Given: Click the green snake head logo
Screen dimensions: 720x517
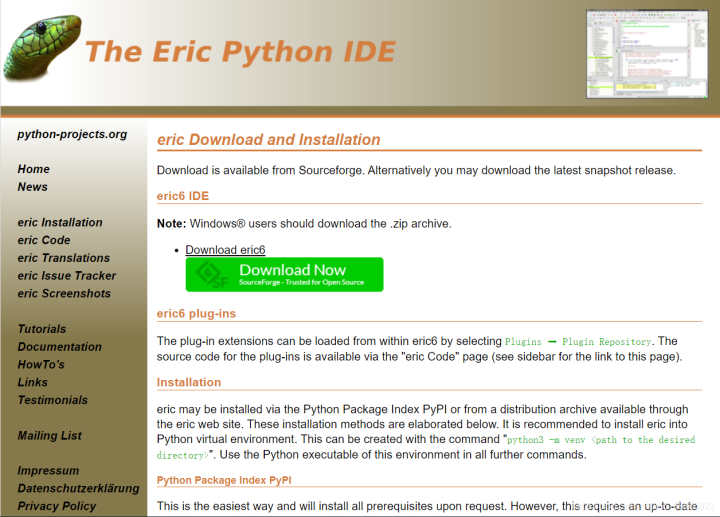Looking at the screenshot, I should pos(42,47).
